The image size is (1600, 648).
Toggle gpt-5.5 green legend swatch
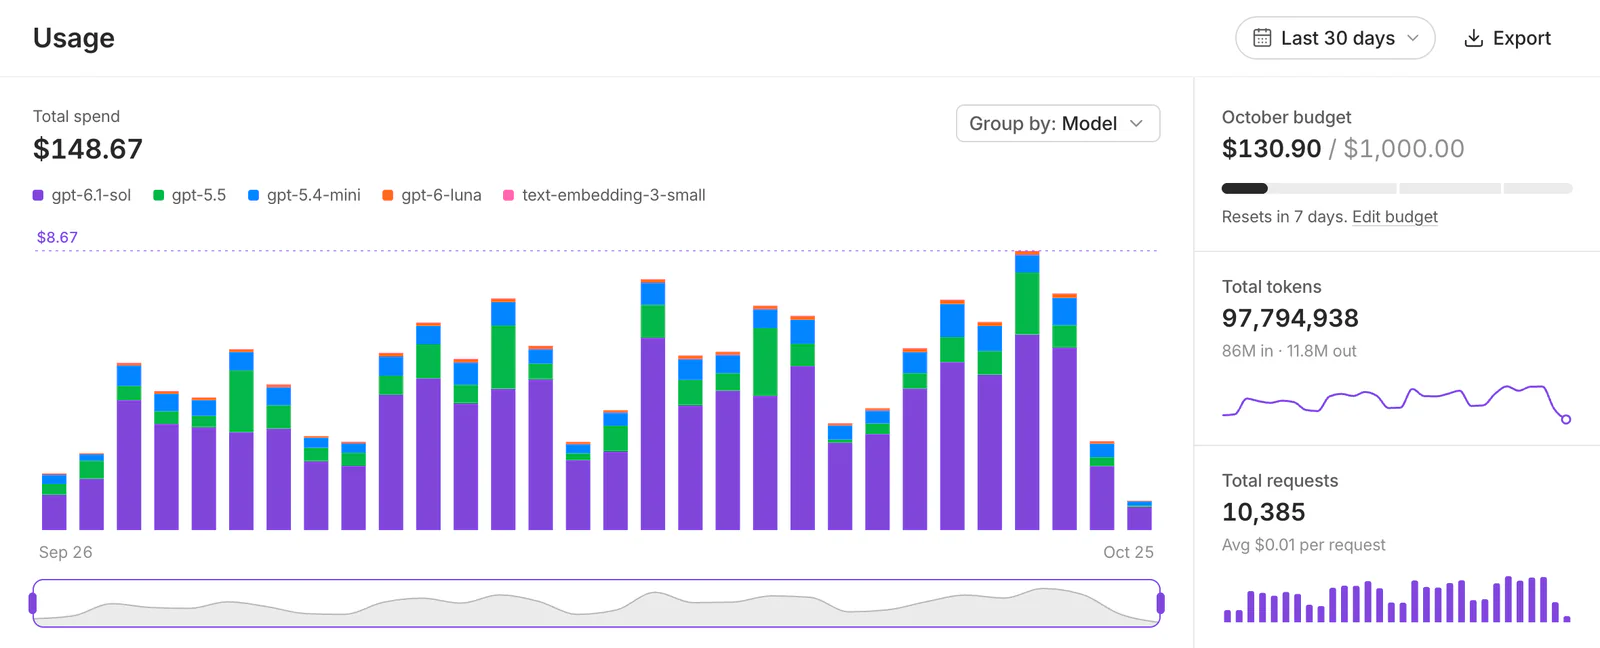coord(158,195)
